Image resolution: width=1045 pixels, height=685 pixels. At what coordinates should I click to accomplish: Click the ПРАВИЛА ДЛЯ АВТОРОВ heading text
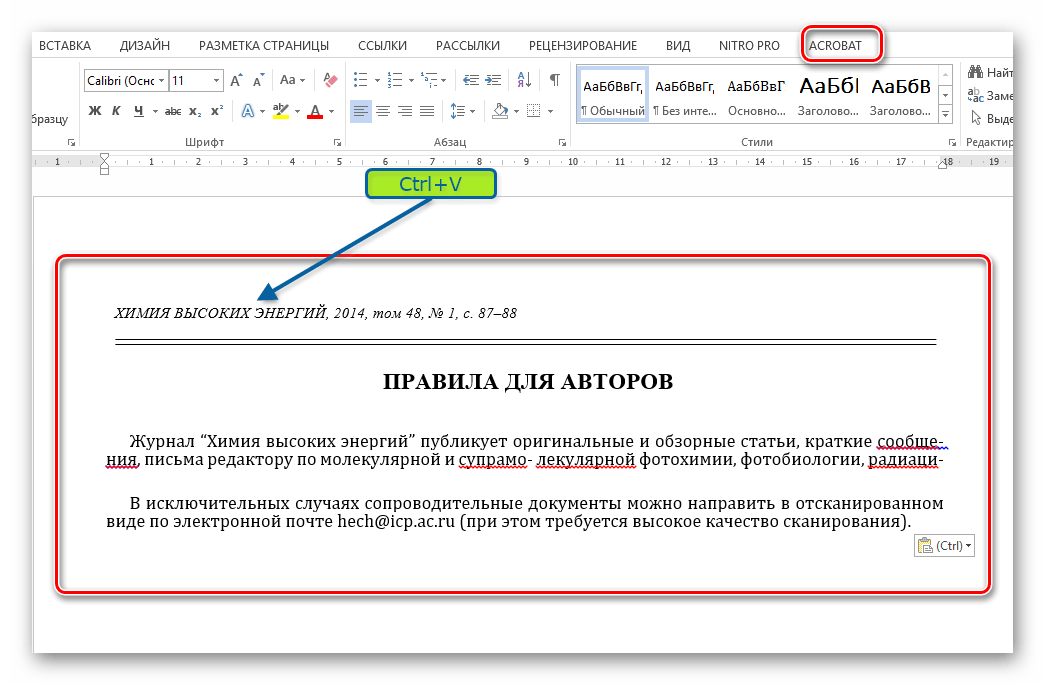528,382
